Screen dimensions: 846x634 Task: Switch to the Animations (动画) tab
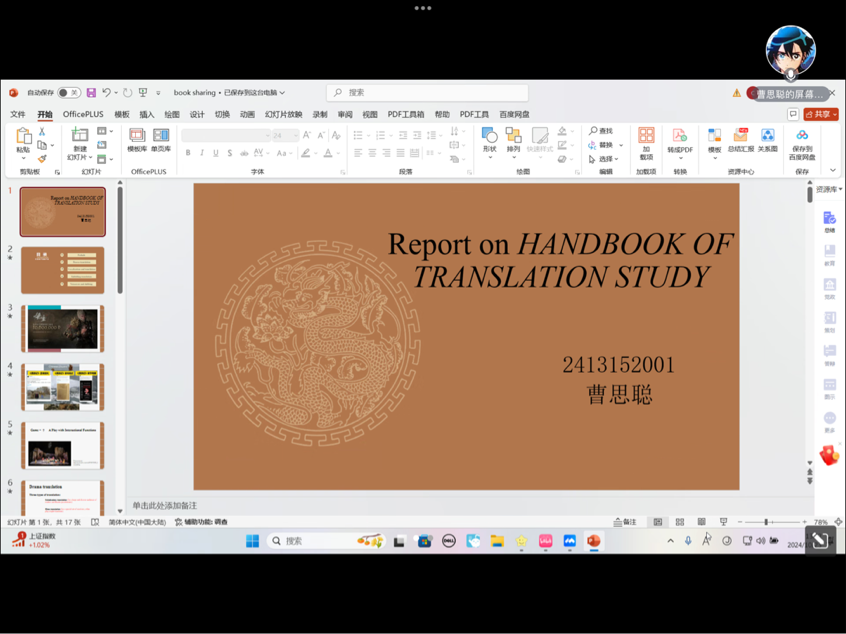point(247,115)
